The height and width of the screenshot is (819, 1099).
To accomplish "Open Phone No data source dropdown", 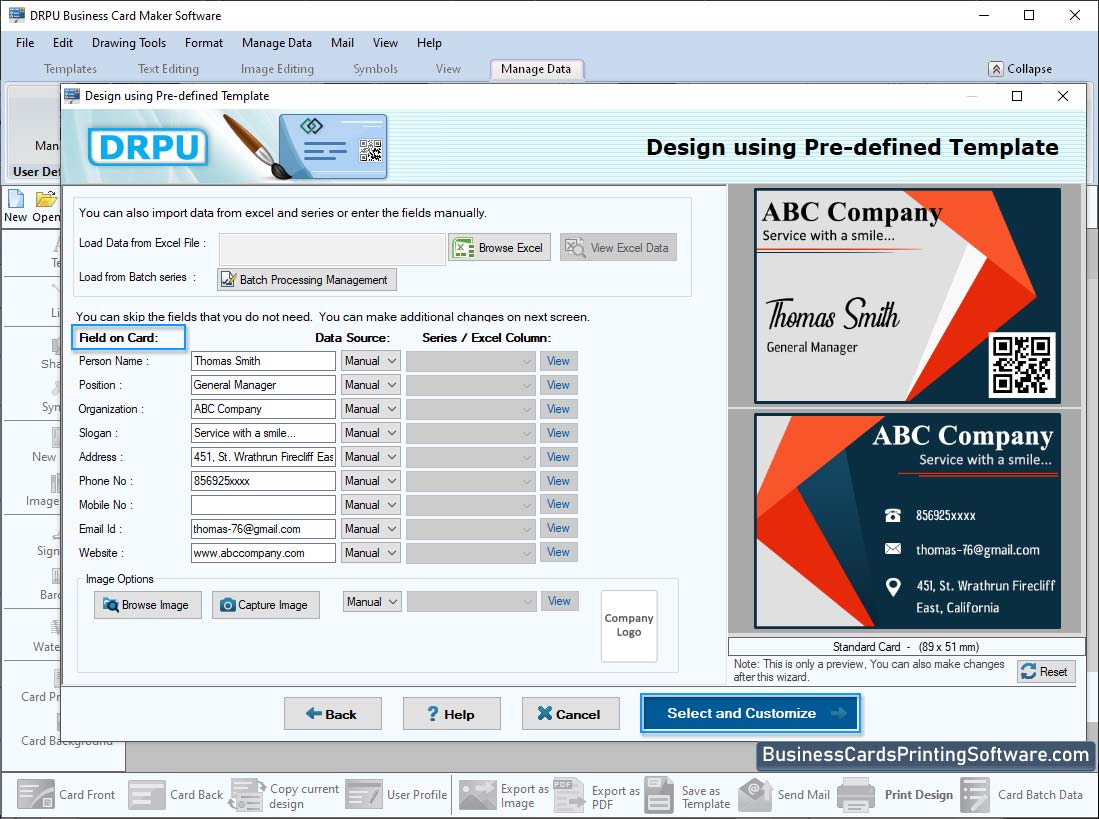I will click(x=371, y=481).
